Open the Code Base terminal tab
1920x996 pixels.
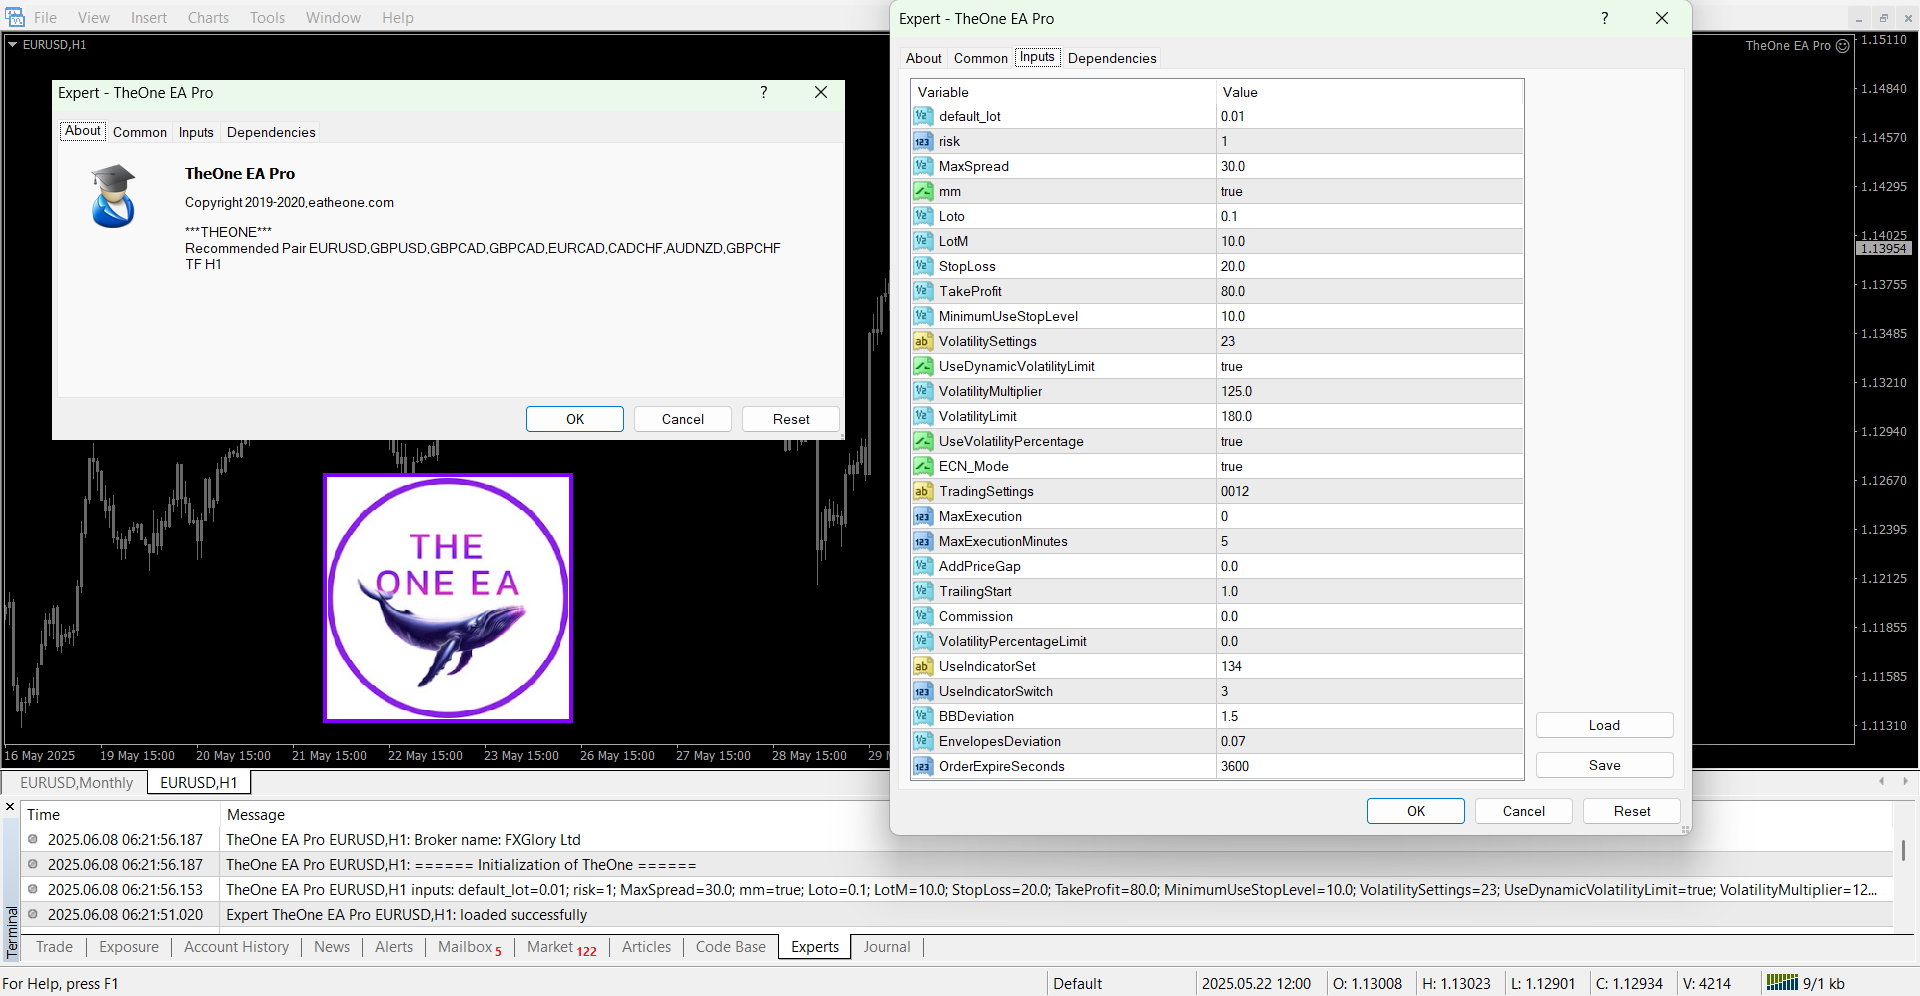[730, 947]
